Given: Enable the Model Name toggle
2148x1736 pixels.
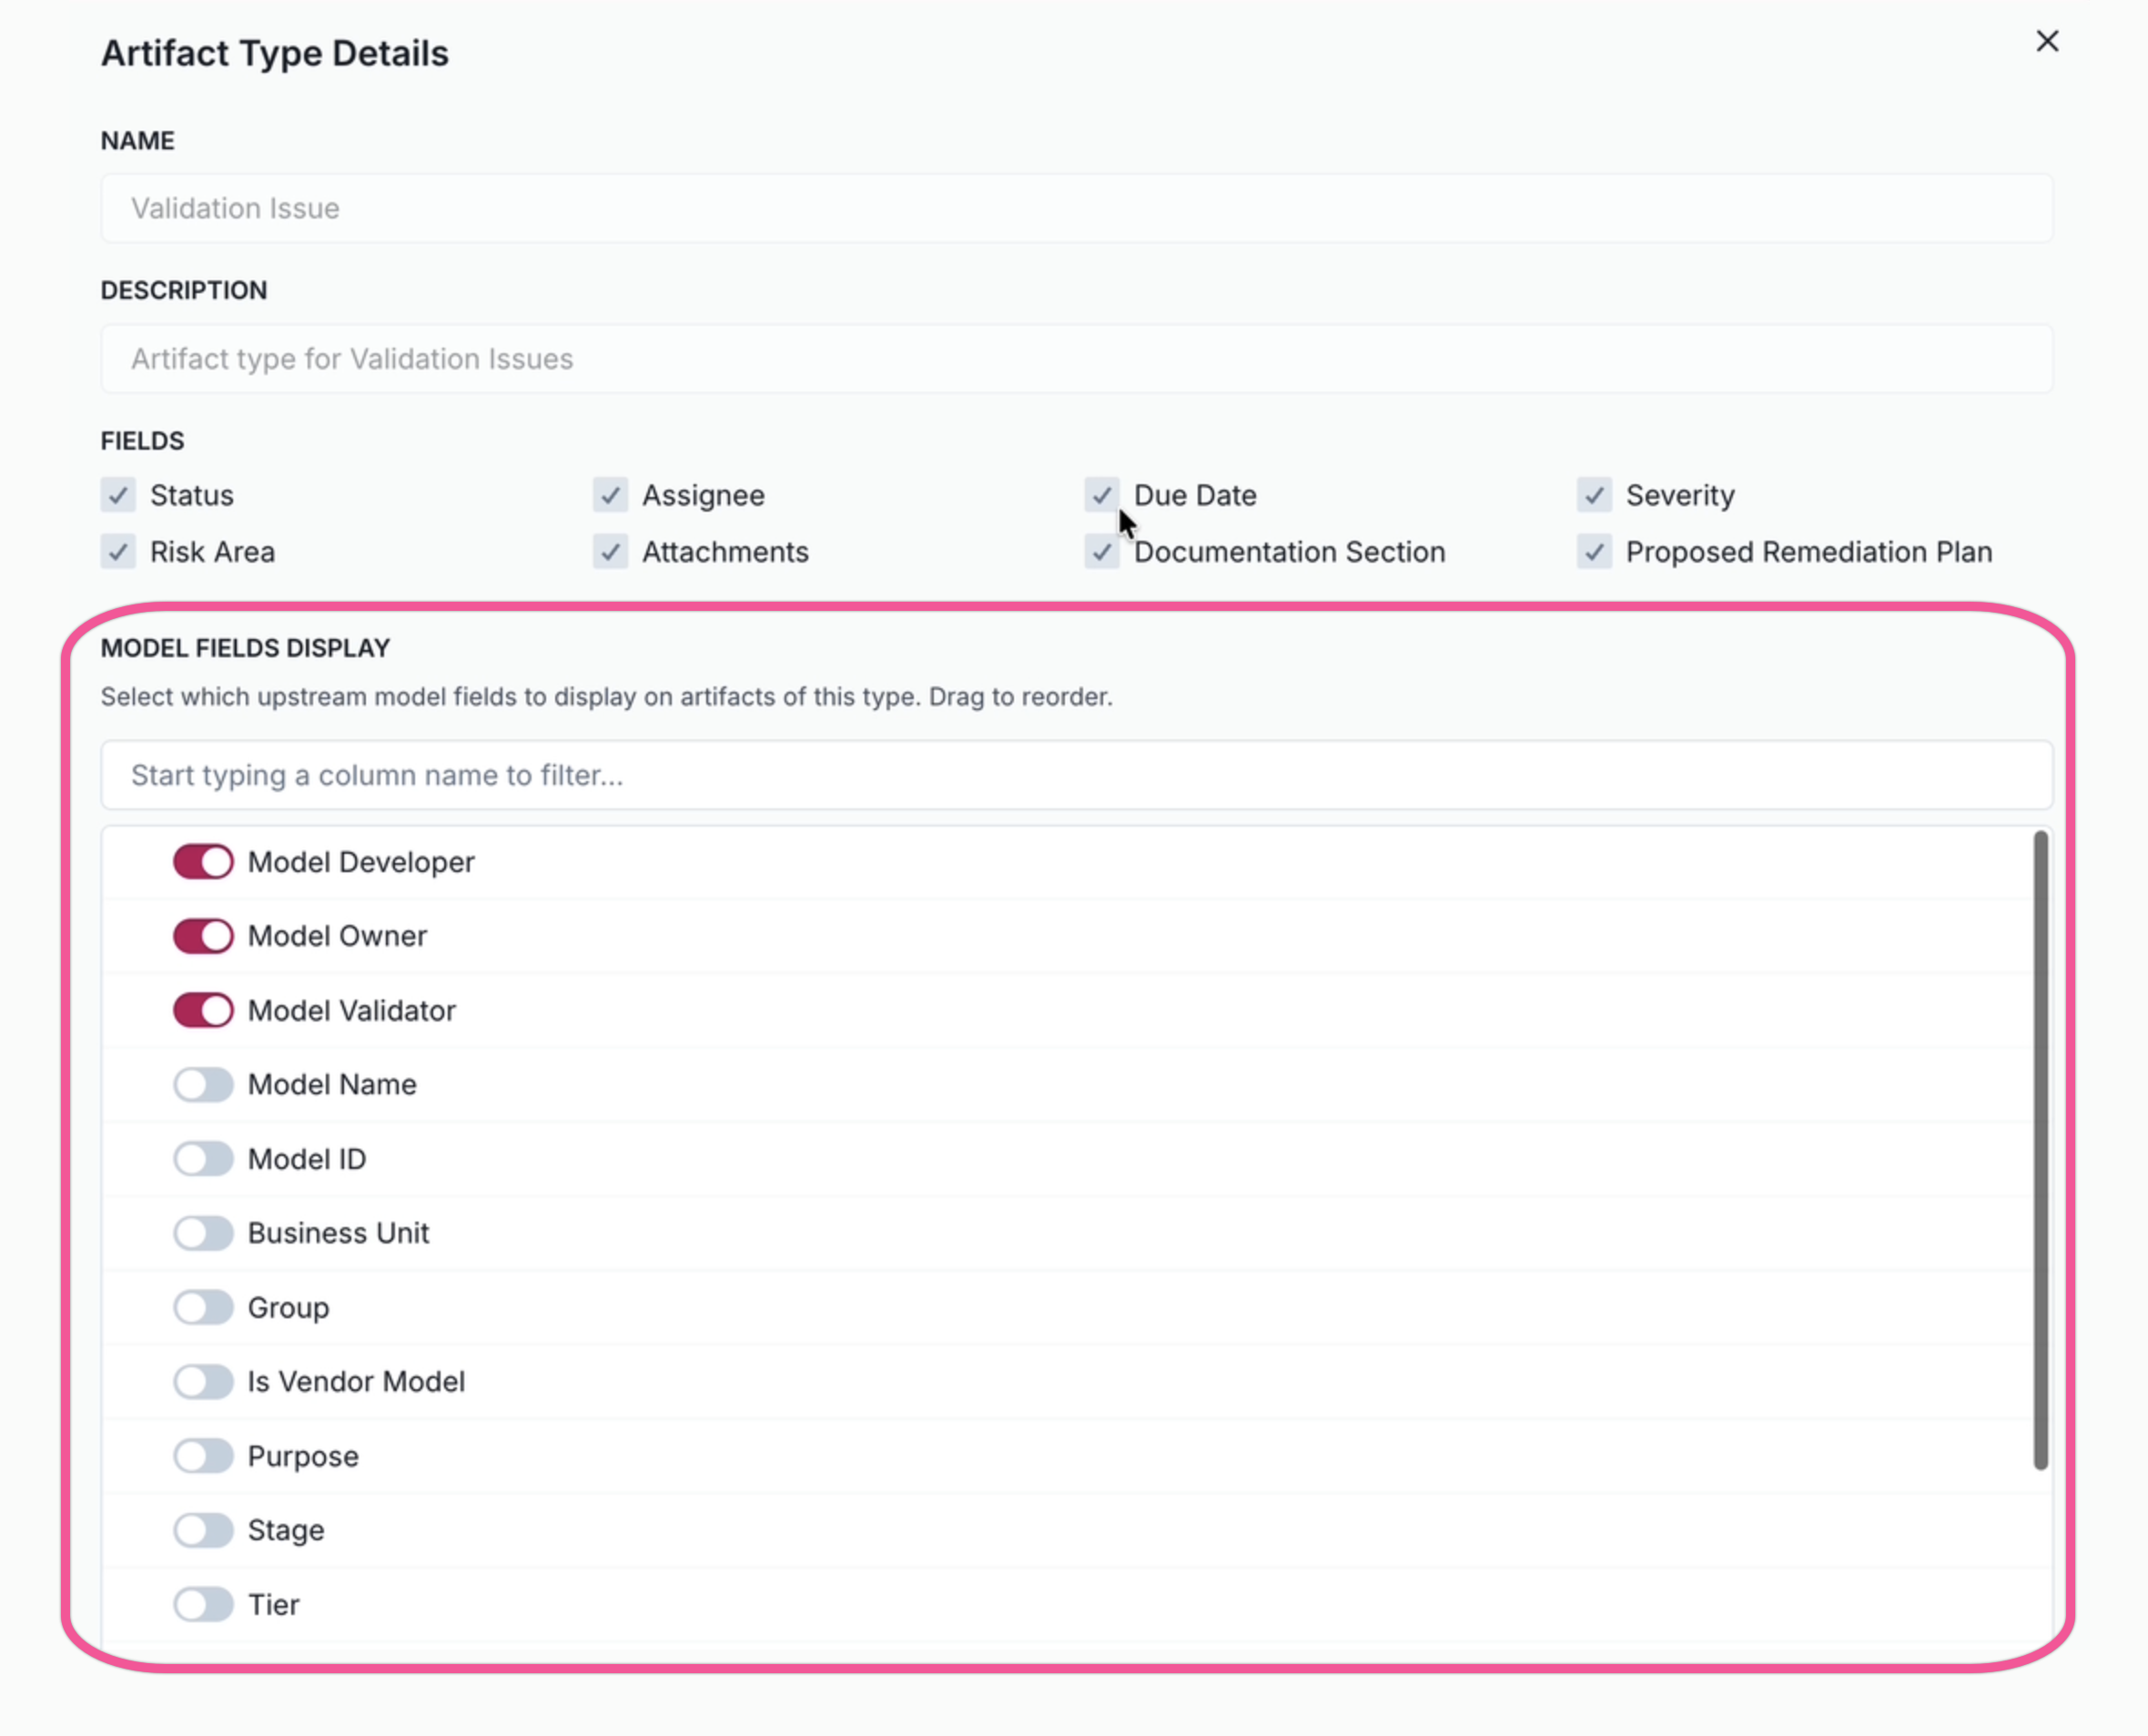Looking at the screenshot, I should click(x=203, y=1085).
